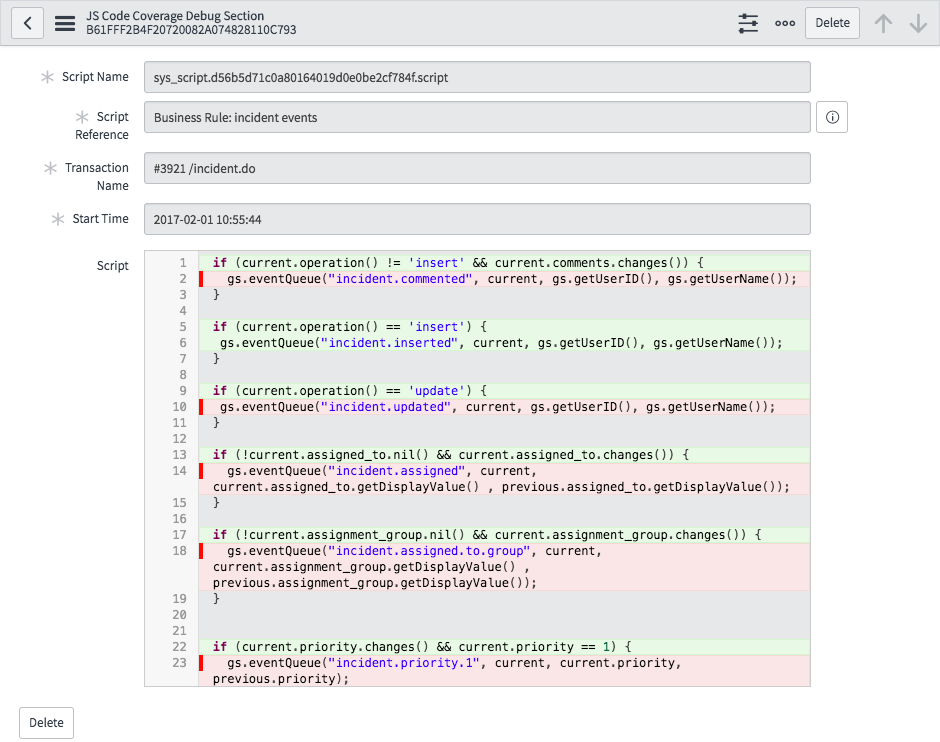Click line "if (current.priority.changes() && current.priority == 1)"

tap(504, 647)
